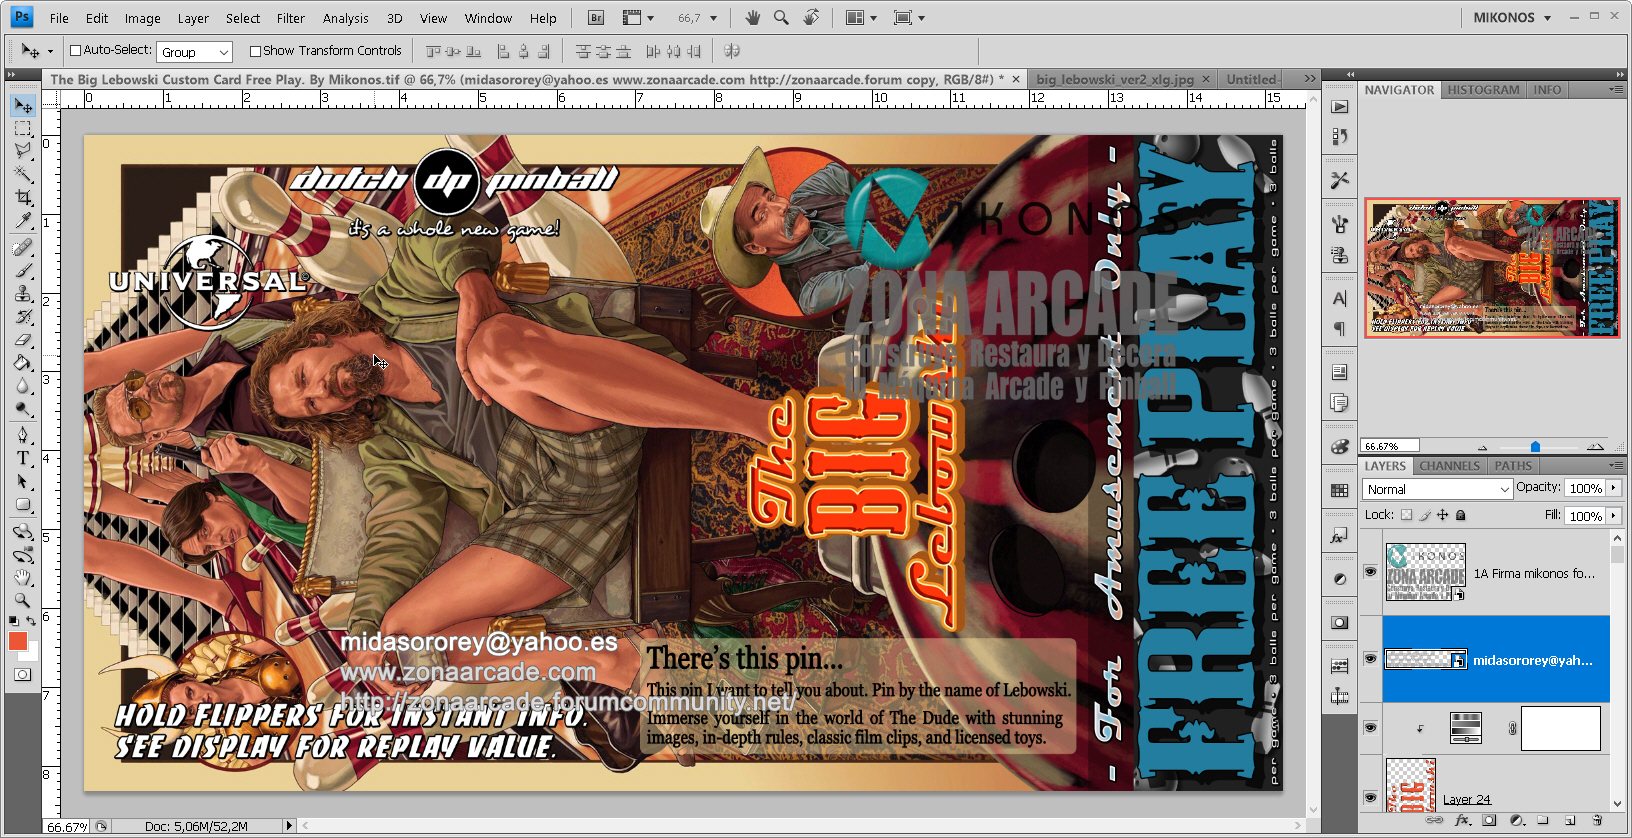Click the Navigator zoom percentage field

(x=1391, y=446)
